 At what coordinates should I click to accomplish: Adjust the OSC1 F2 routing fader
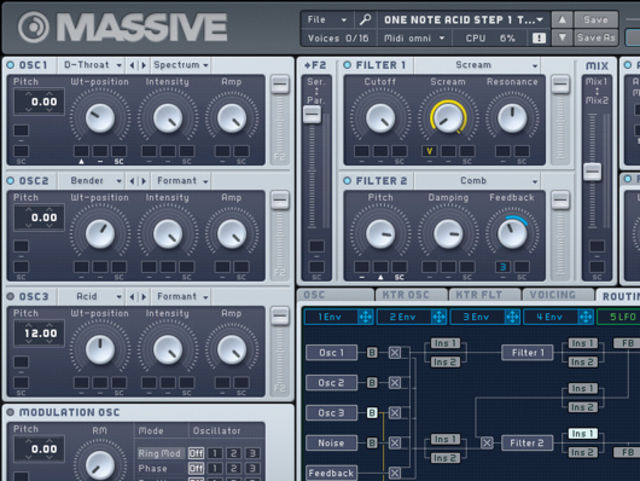tap(280, 84)
